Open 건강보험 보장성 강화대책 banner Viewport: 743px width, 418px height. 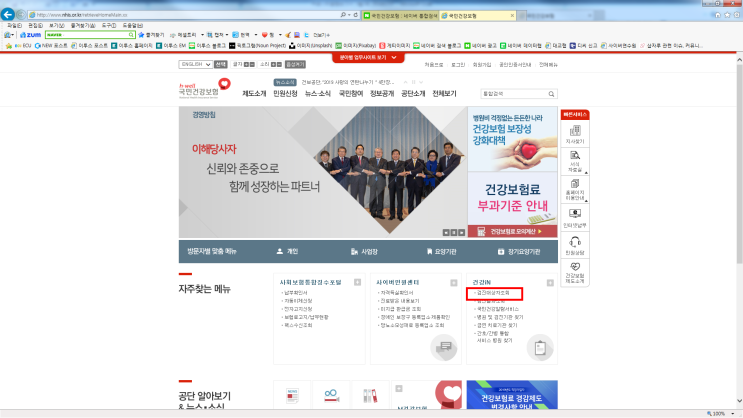click(512, 139)
